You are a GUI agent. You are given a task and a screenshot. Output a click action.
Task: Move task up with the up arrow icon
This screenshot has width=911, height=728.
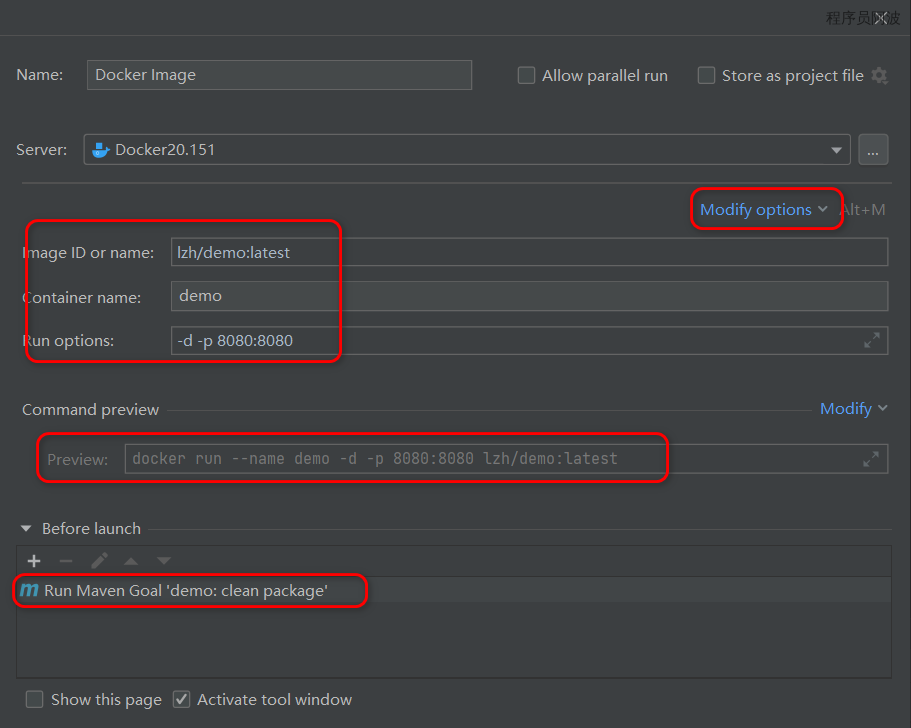(131, 561)
